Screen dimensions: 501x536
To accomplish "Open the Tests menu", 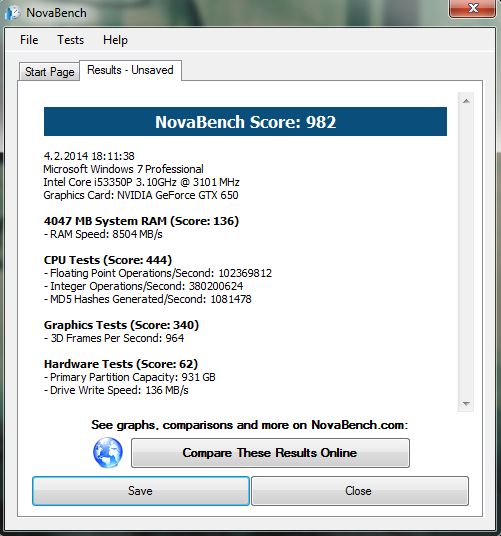I will click(70, 40).
